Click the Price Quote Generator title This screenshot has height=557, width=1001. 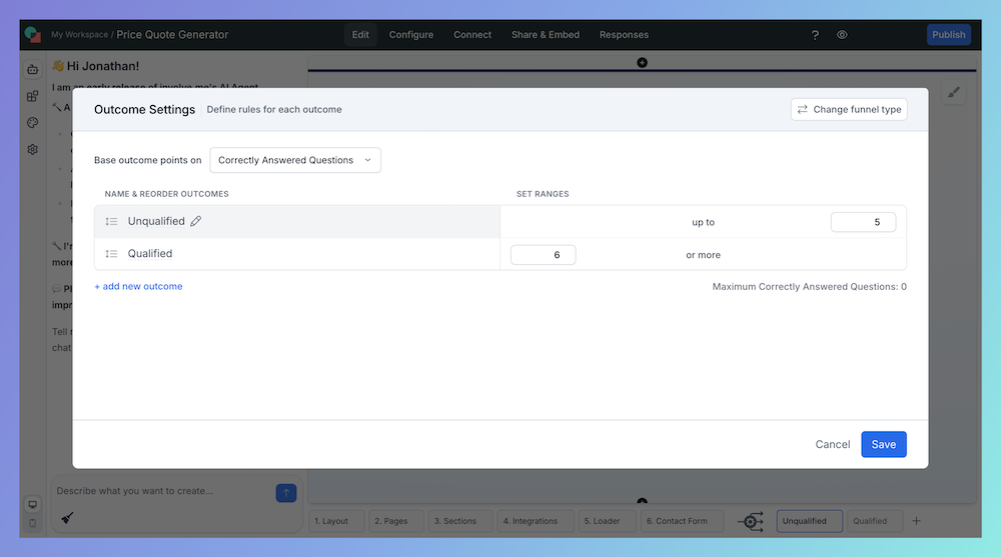point(172,34)
